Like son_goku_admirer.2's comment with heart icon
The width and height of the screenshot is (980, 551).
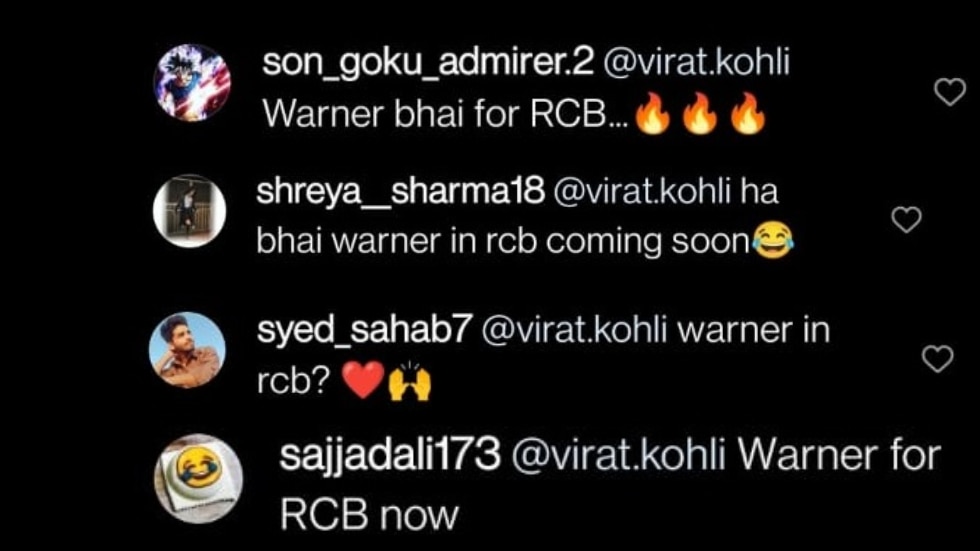point(950,92)
